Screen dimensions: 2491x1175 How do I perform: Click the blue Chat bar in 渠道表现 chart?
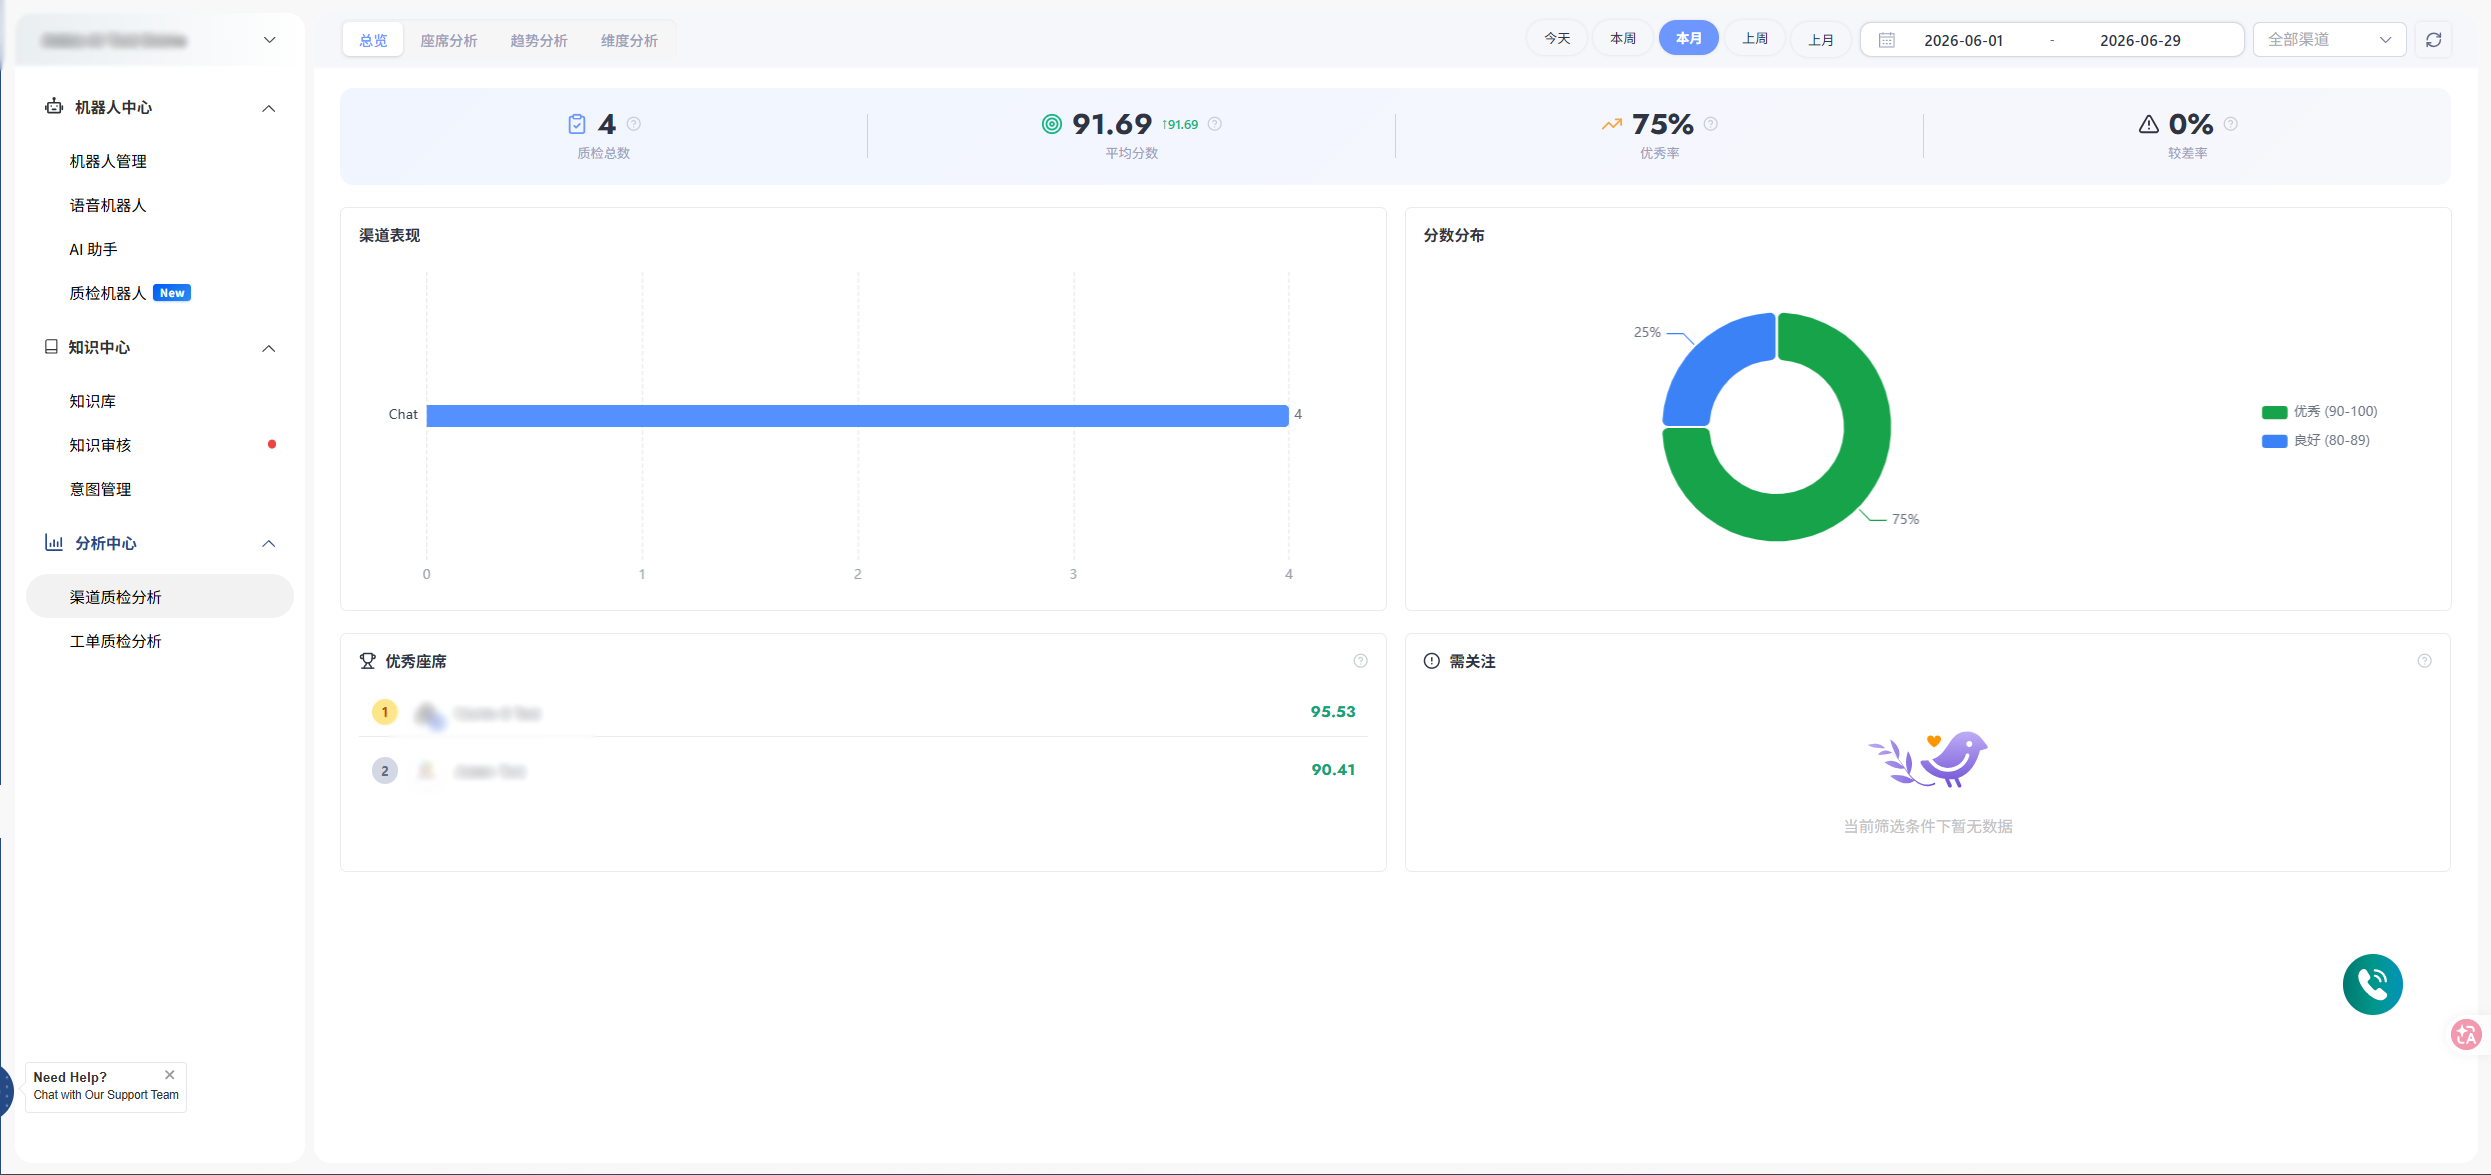tap(857, 415)
